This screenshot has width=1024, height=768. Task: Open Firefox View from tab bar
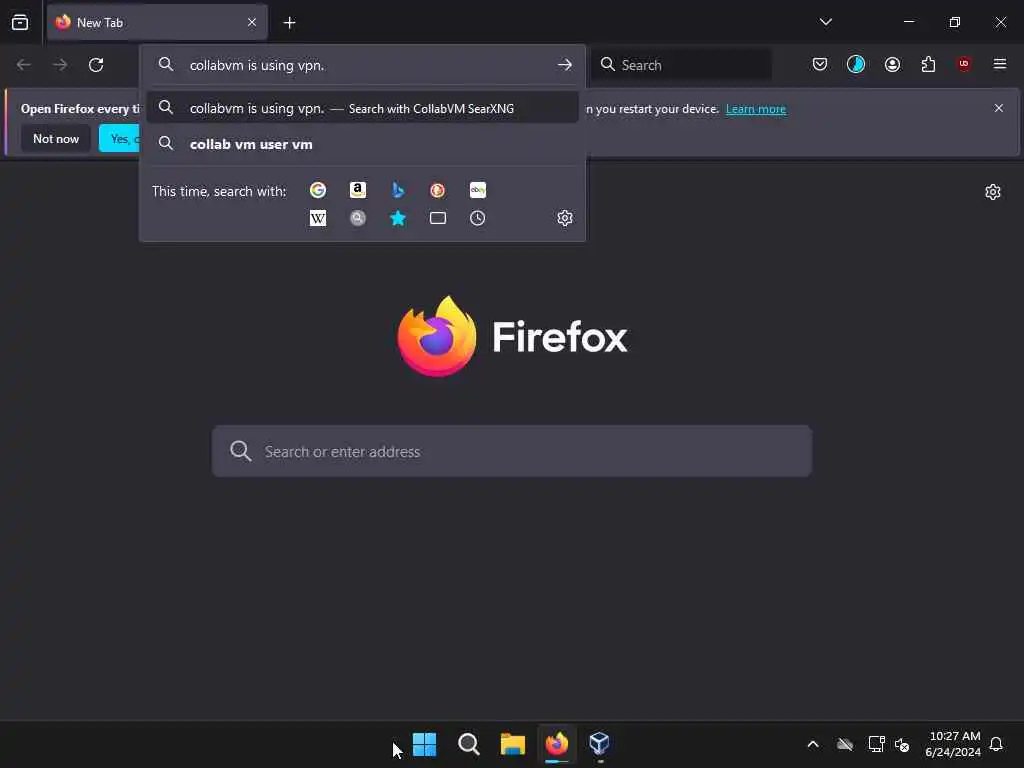click(20, 22)
